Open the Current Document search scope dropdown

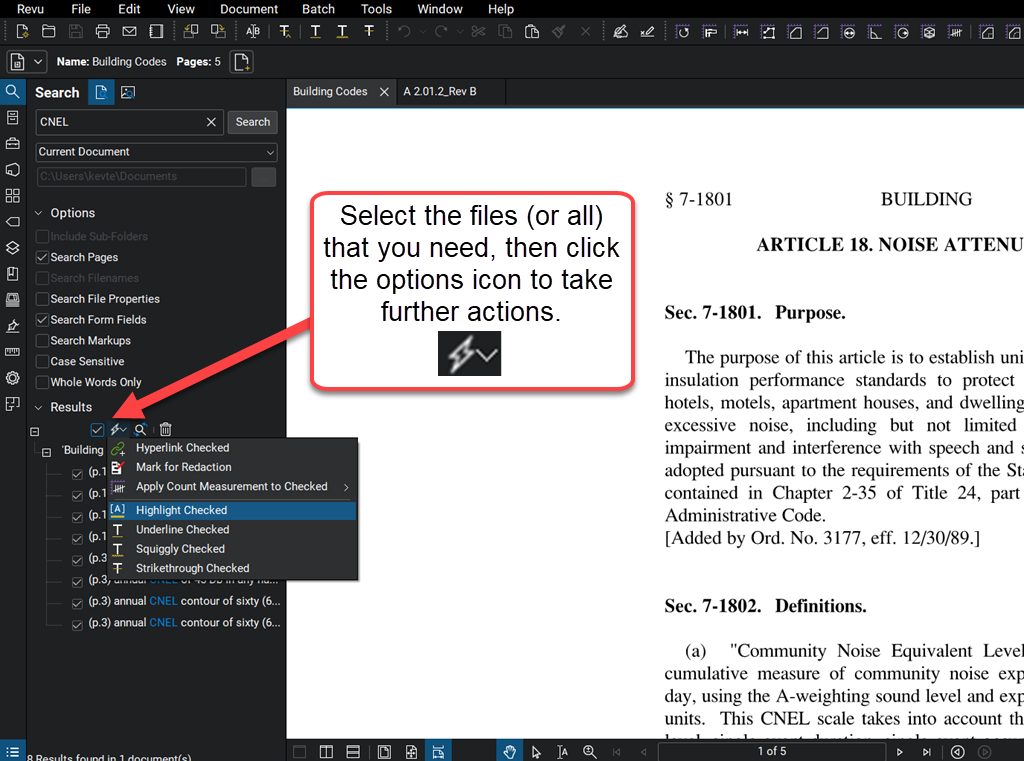coord(155,151)
